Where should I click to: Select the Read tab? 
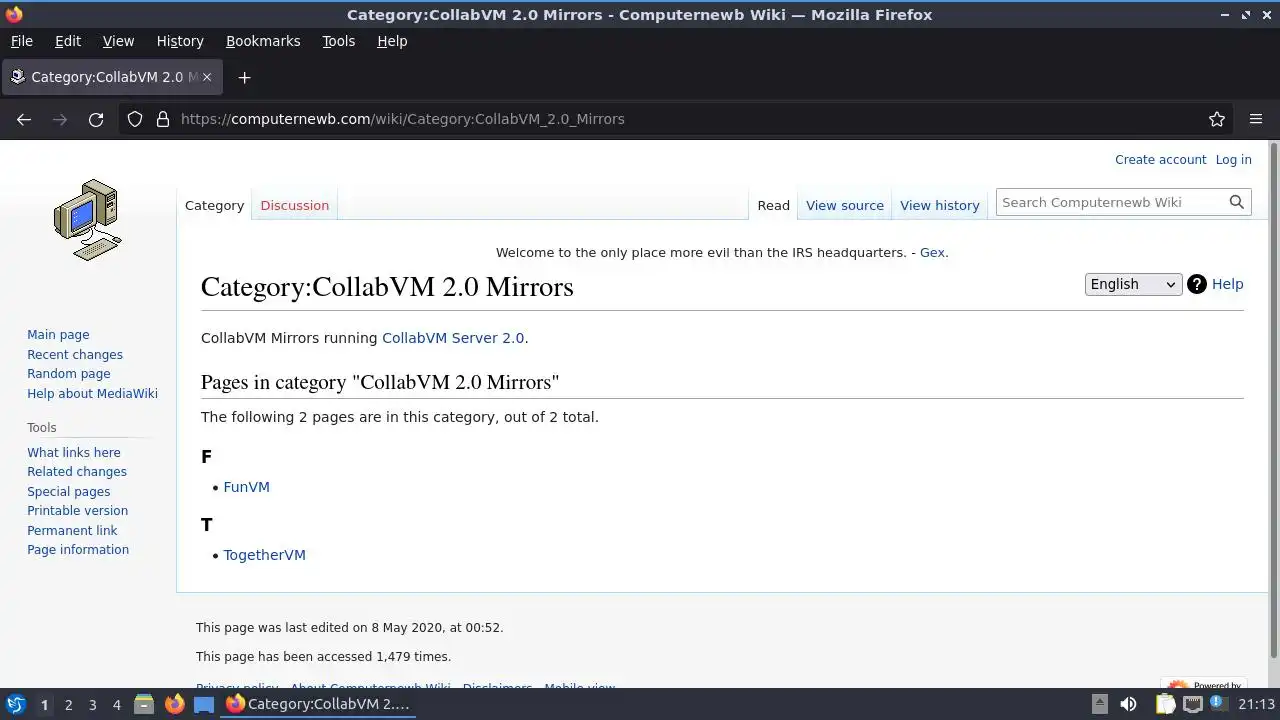(x=773, y=205)
